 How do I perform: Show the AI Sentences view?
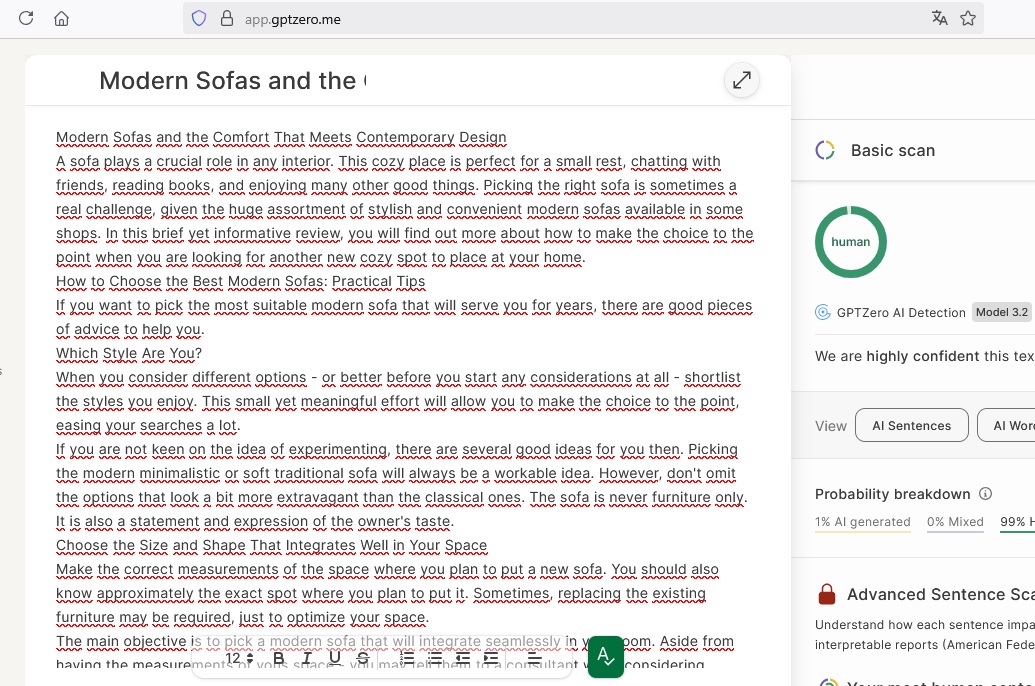pyautogui.click(x=911, y=425)
